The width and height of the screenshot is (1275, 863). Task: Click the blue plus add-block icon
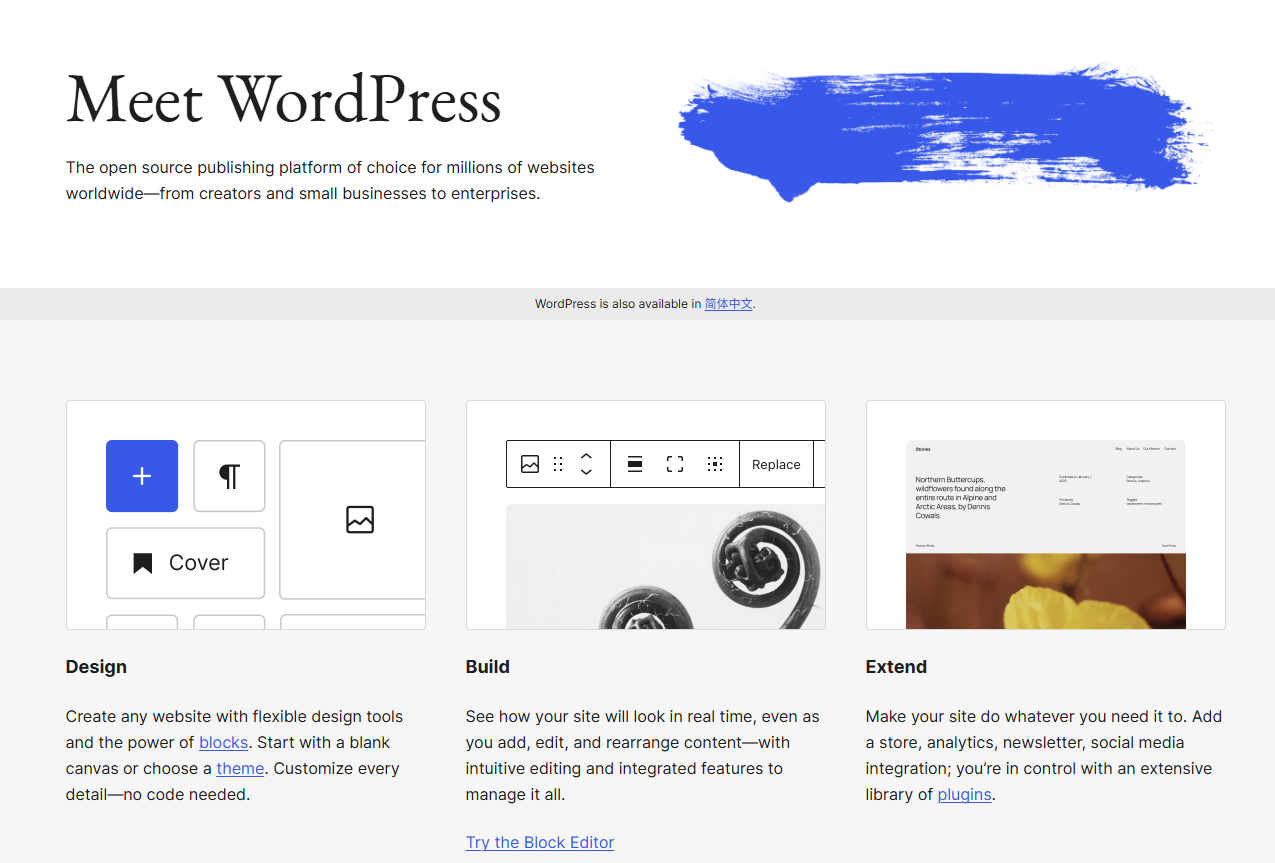click(142, 476)
